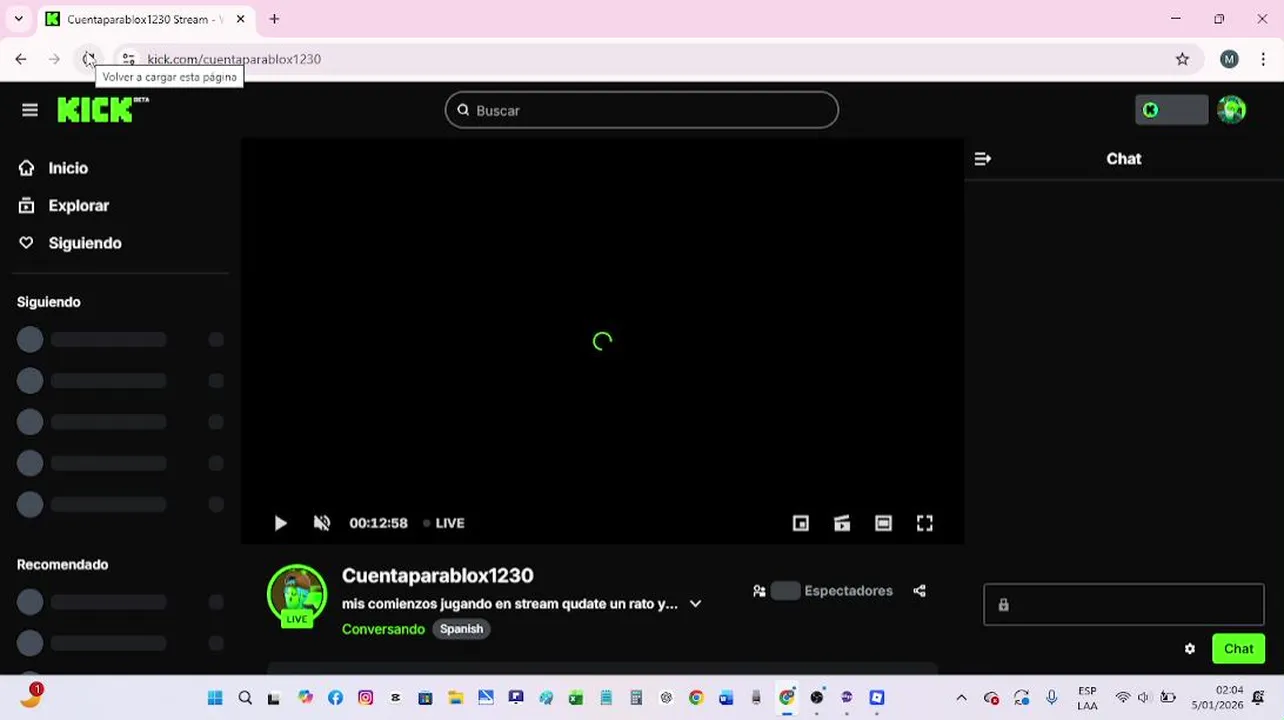The width and height of the screenshot is (1284, 720).
Task: Bookmark this page with the star
Action: tap(1182, 59)
